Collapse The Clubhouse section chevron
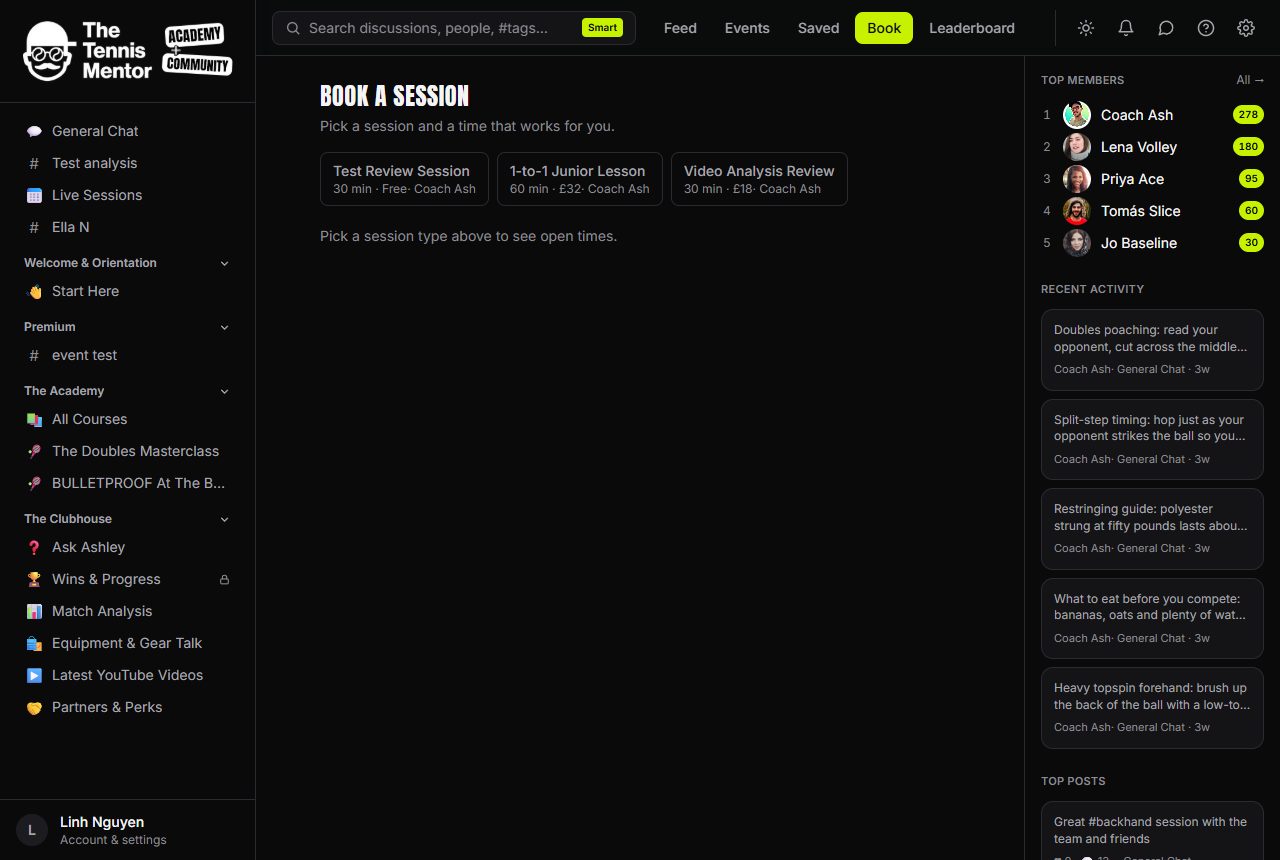 pos(224,519)
